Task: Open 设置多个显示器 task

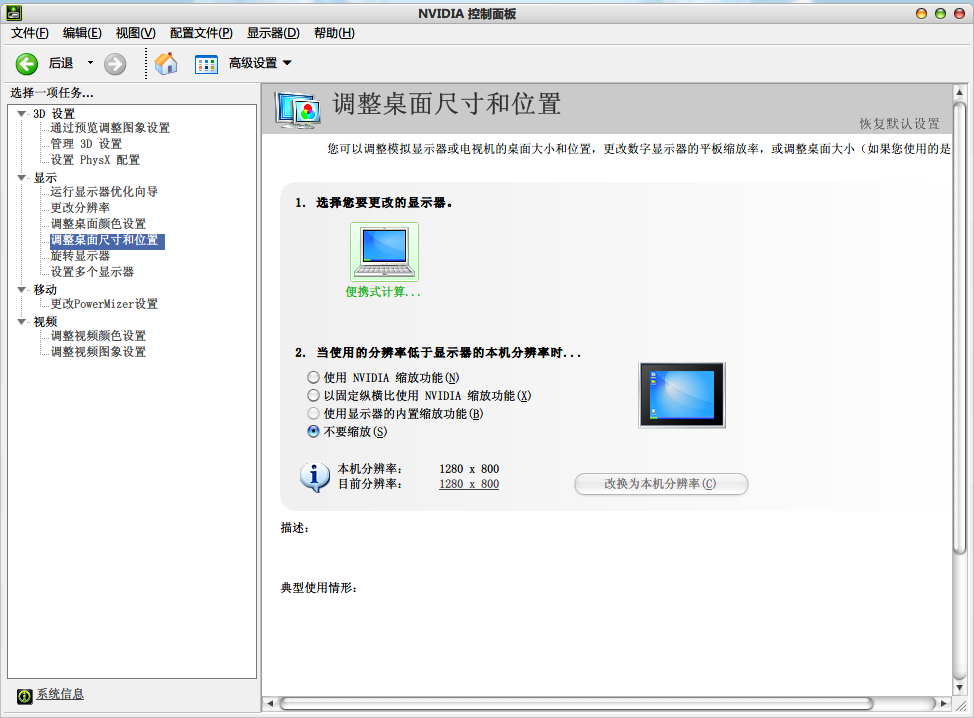Action: pos(92,272)
